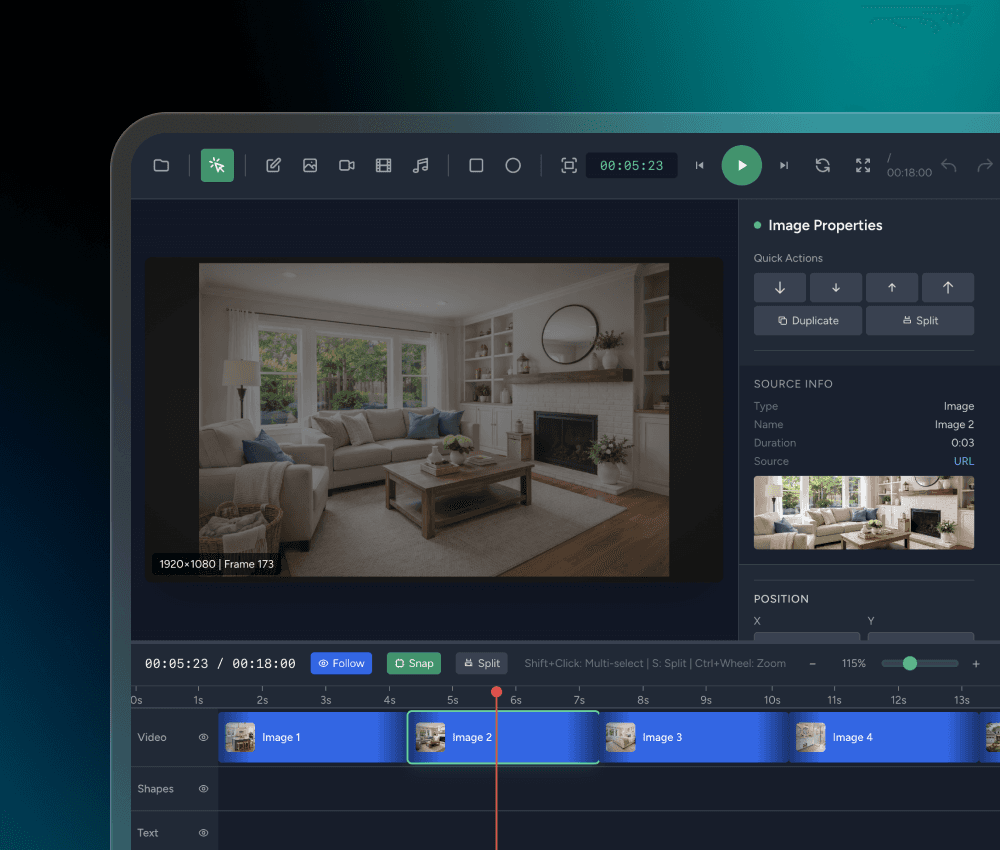This screenshot has width=1000, height=850.
Task: Skip to the end of the video
Action: coord(784,166)
